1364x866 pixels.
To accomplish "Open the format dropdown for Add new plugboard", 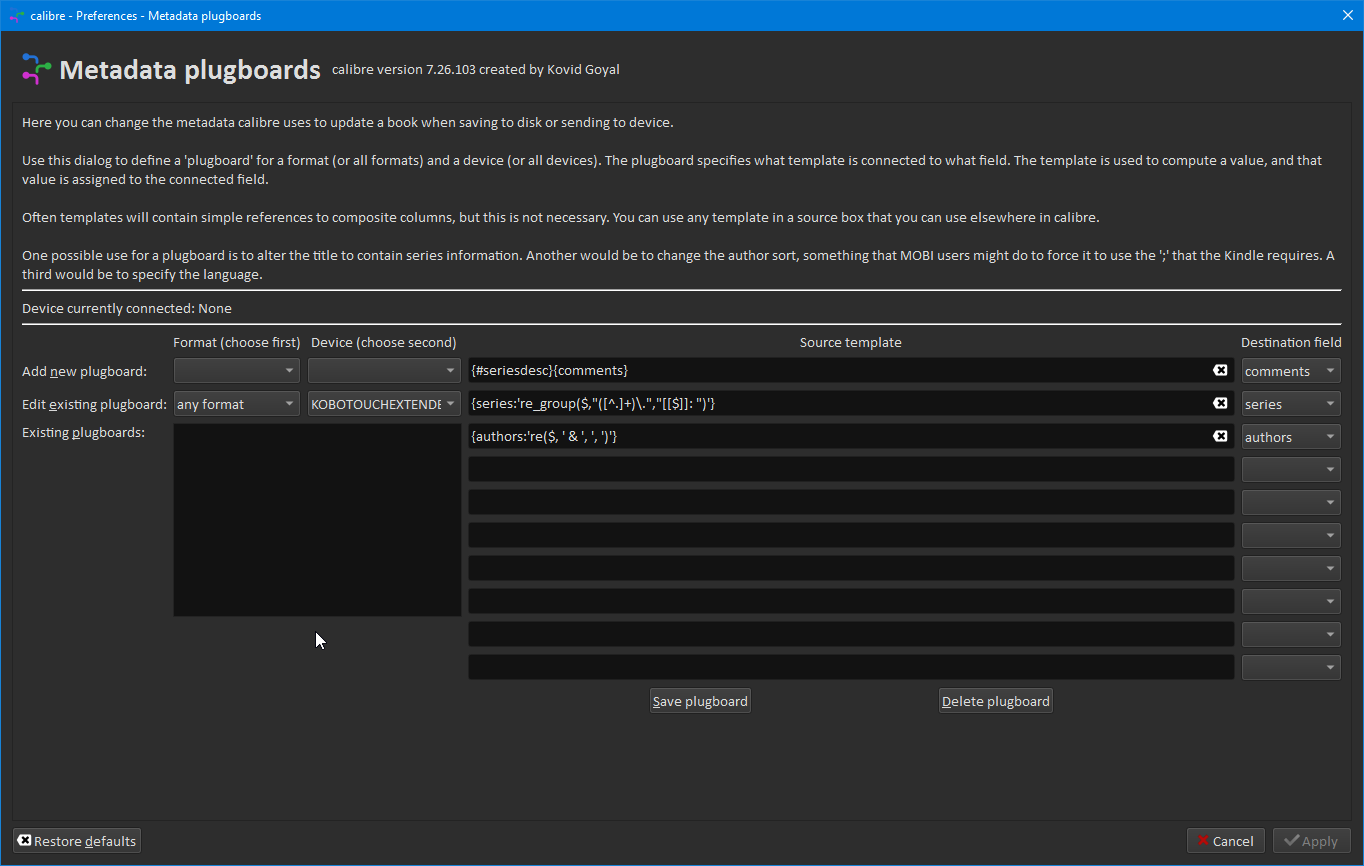I will 236,371.
